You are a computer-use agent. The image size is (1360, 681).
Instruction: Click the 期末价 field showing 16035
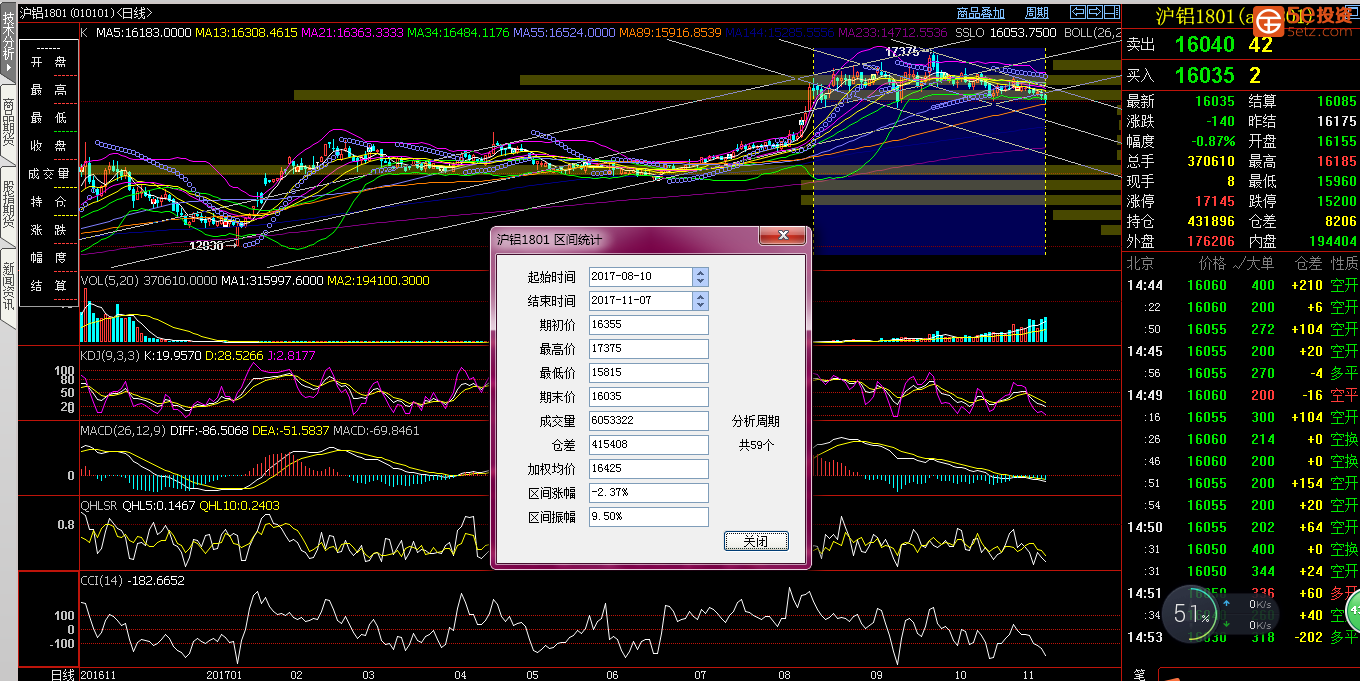(648, 397)
